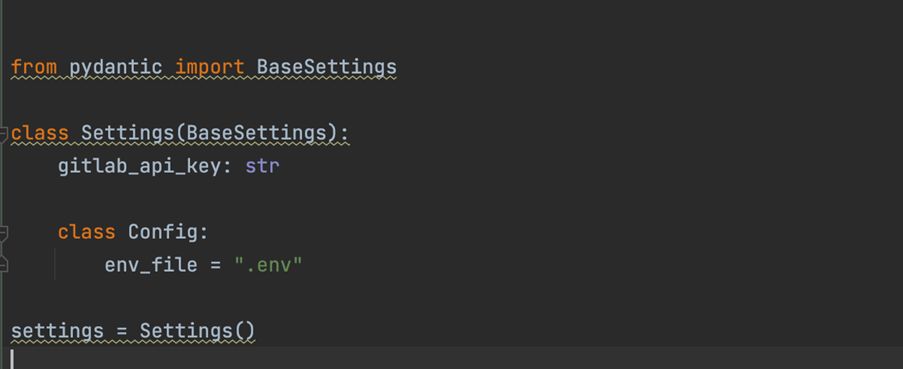Click the ".env" string literal
Screen dimensions: 903x369
[x=268, y=265]
